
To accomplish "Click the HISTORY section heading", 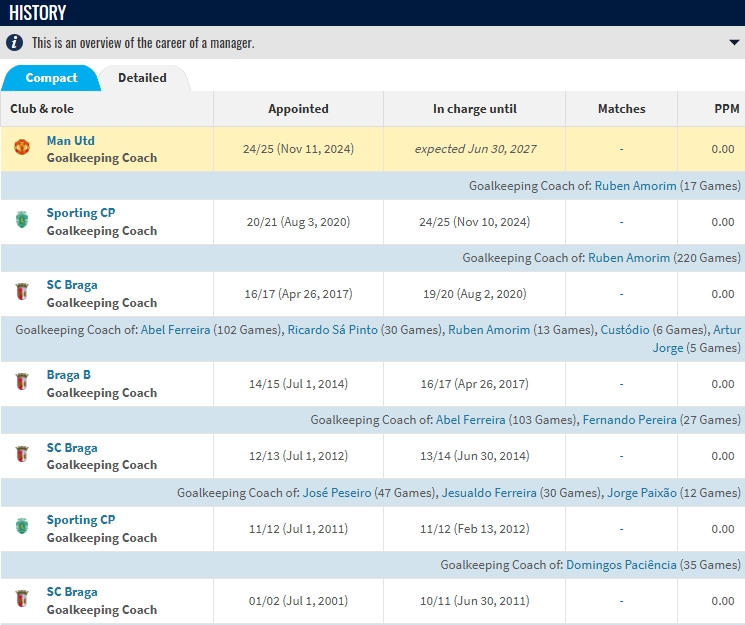I will pos(38,13).
